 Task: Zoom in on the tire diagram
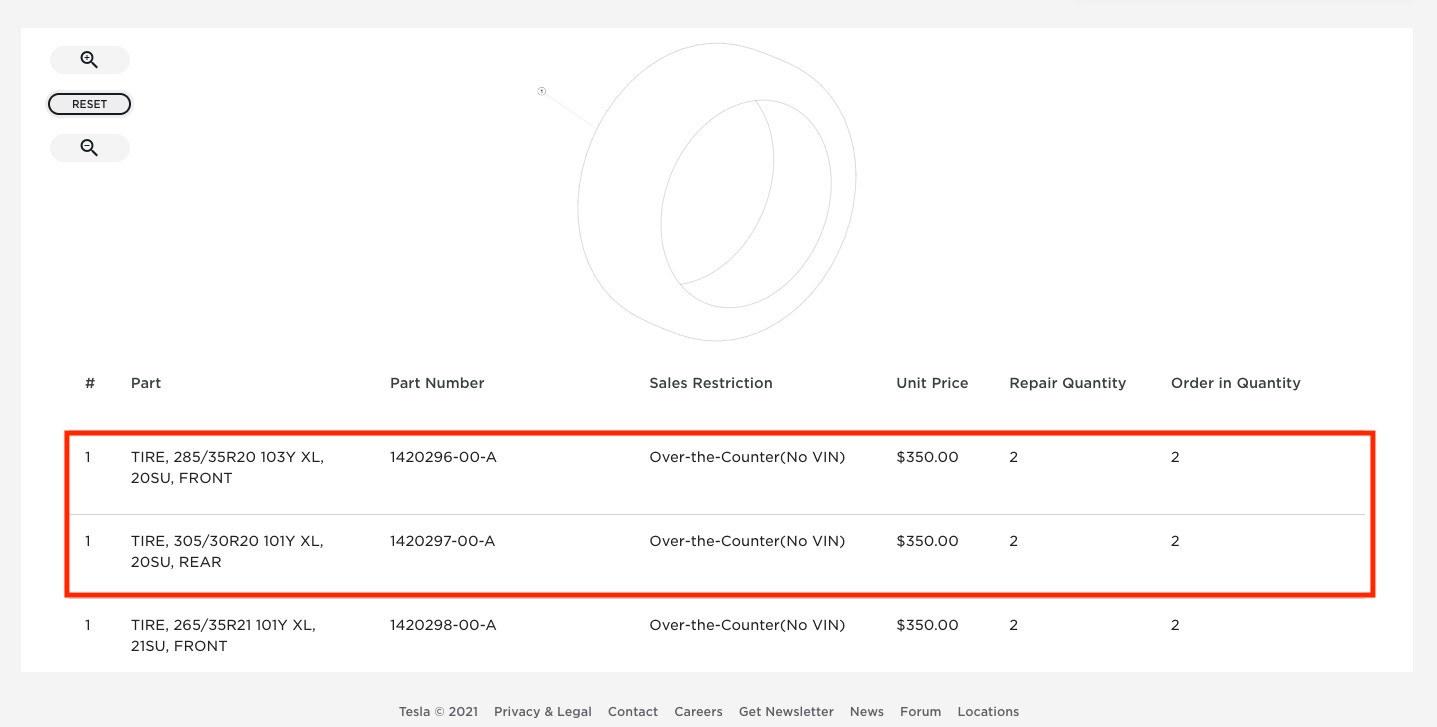pyautogui.click(x=90, y=60)
